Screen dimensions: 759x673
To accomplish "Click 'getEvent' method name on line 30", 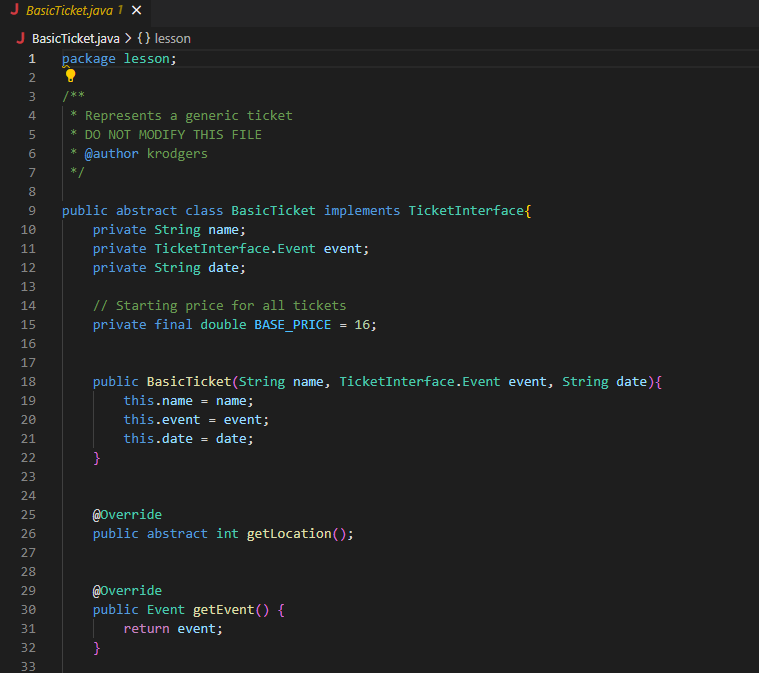I will click(x=223, y=610).
